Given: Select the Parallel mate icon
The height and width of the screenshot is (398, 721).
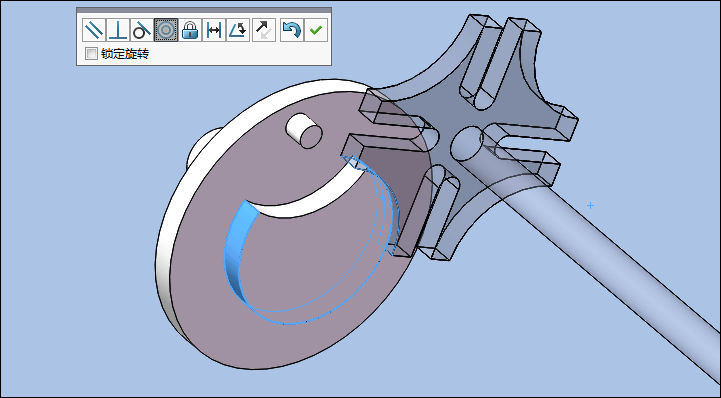Looking at the screenshot, I should point(94,30).
